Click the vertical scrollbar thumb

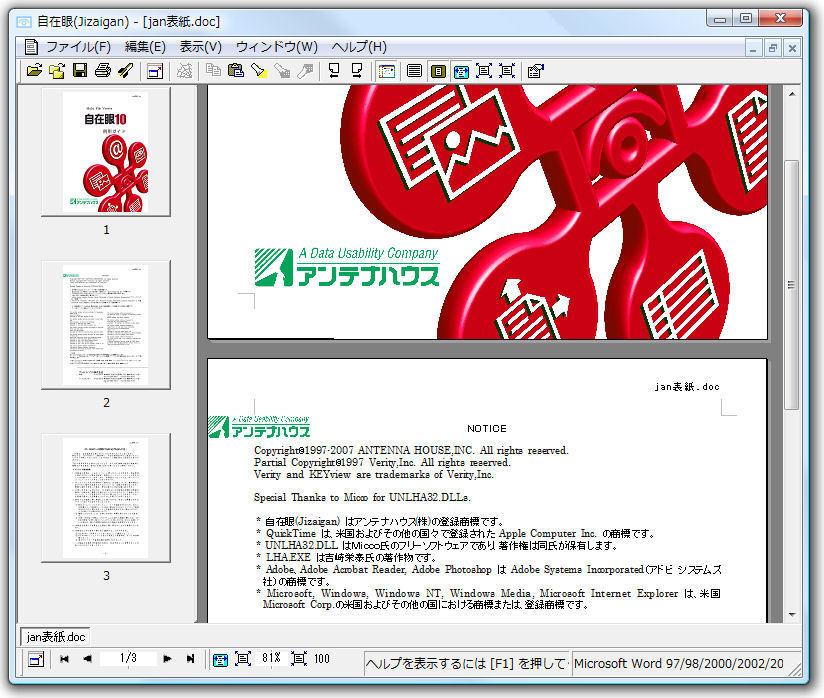point(792,285)
